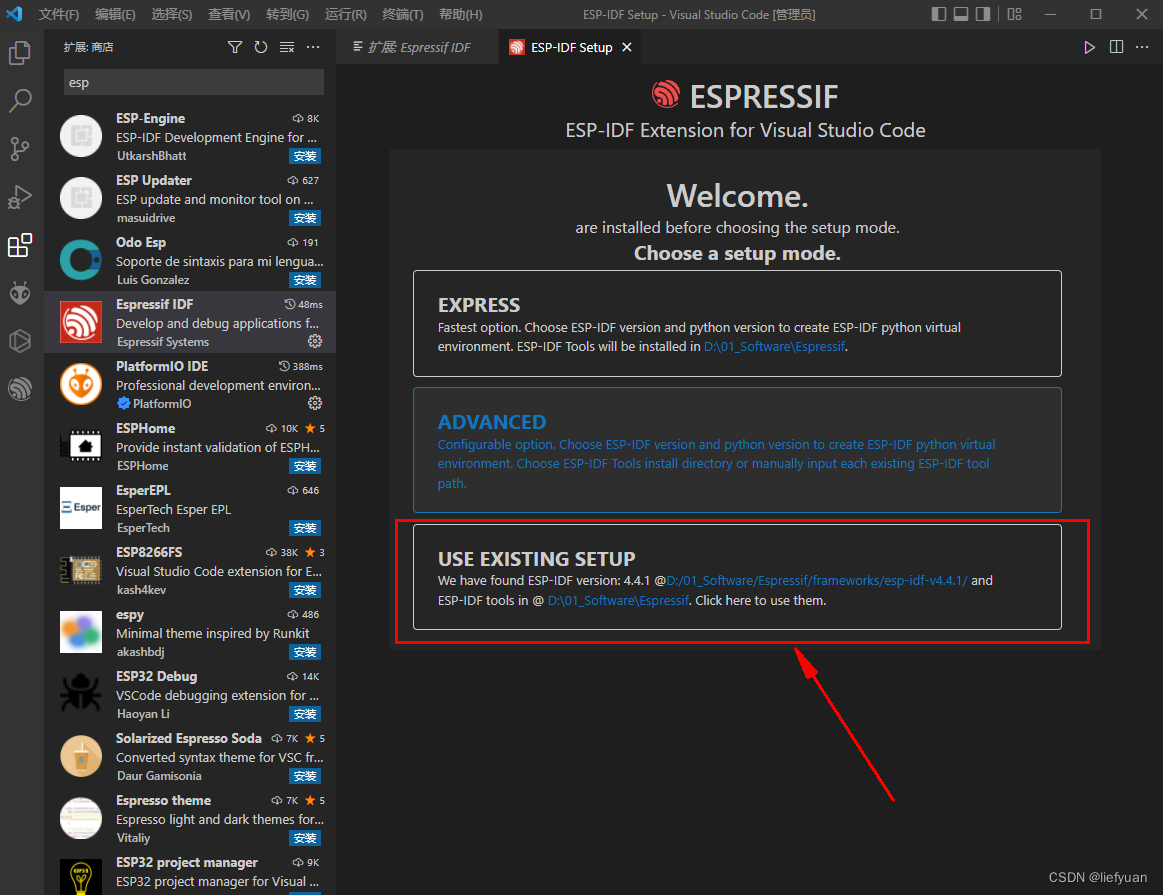This screenshot has width=1163, height=895.
Task: Open the Extensions view icon
Action: [x=20, y=245]
